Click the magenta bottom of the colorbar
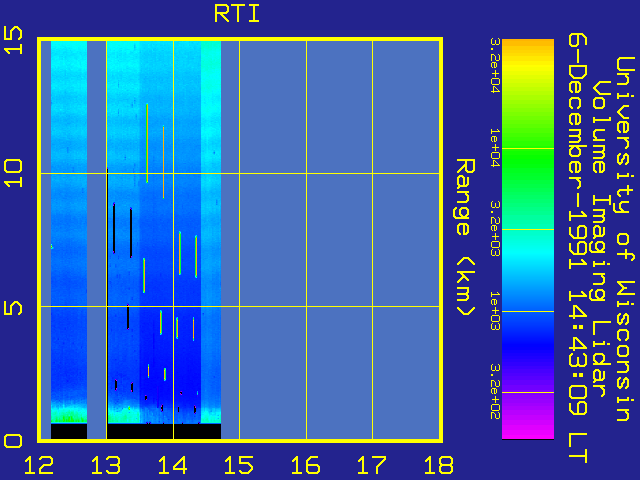Screen dimensions: 640x480 click(528, 429)
